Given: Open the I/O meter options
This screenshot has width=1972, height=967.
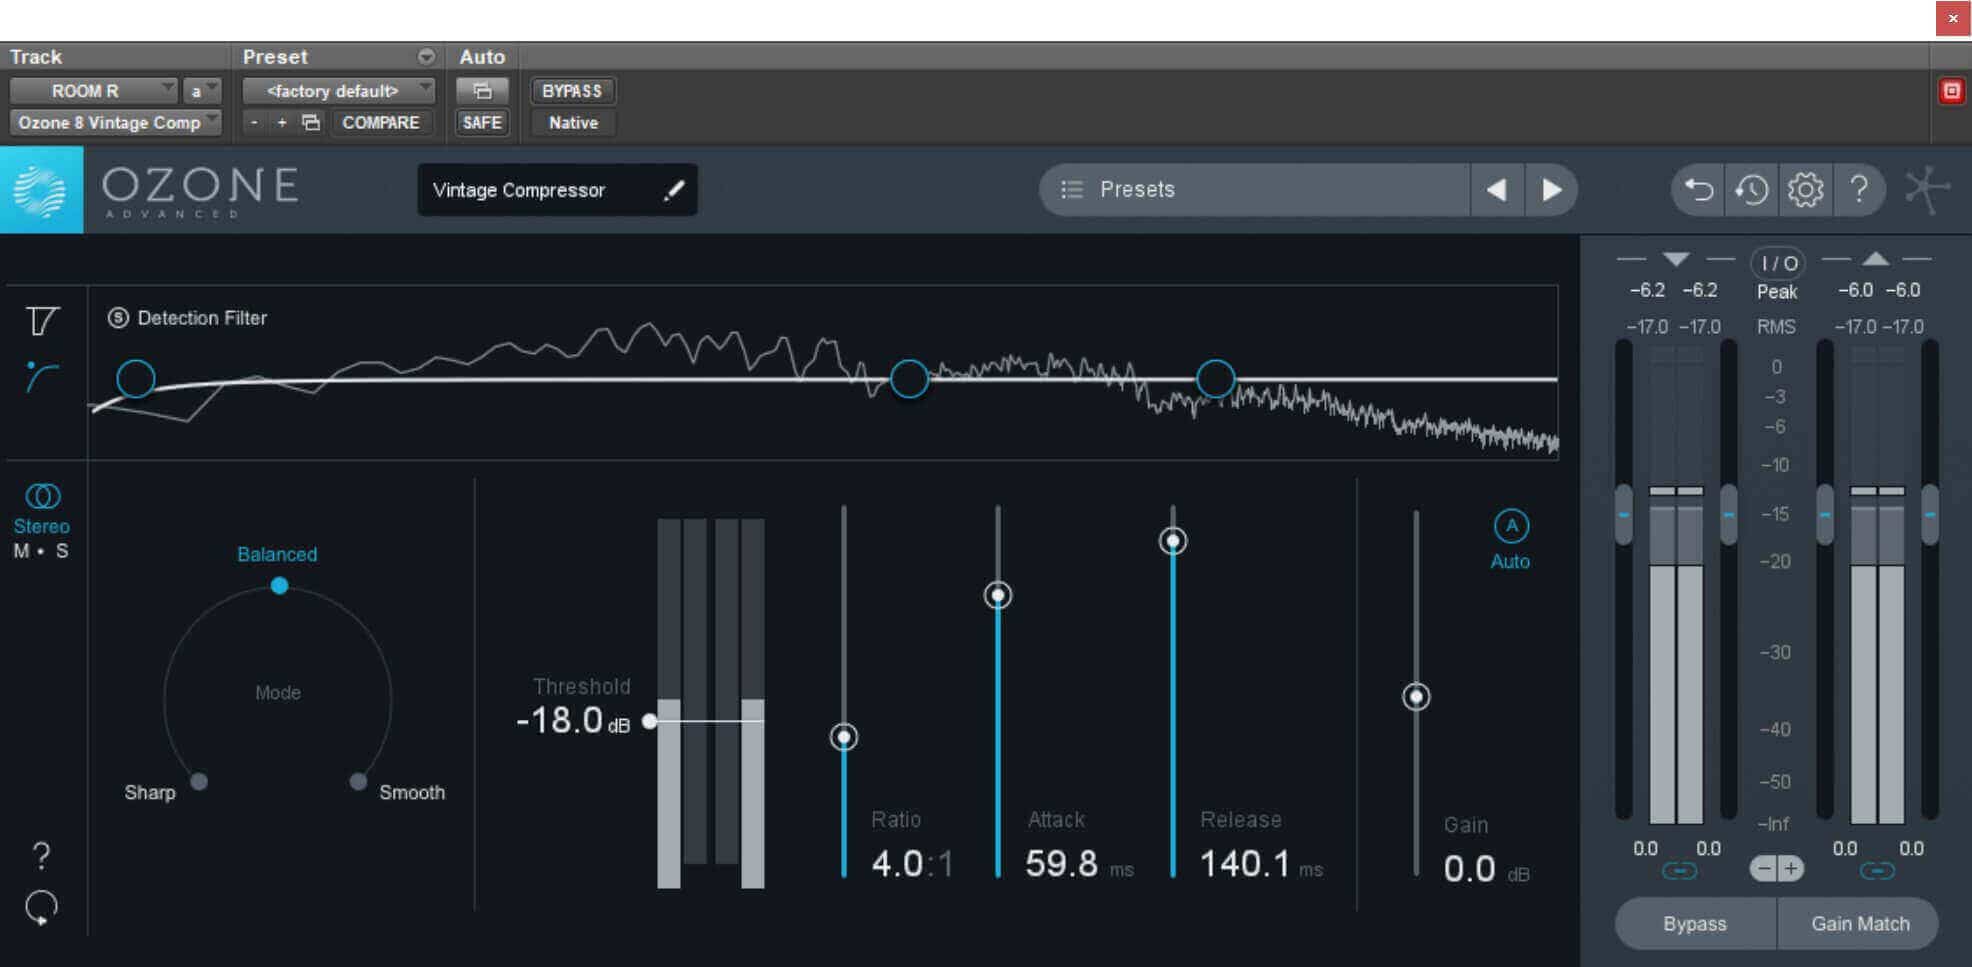Looking at the screenshot, I should click(x=1778, y=263).
